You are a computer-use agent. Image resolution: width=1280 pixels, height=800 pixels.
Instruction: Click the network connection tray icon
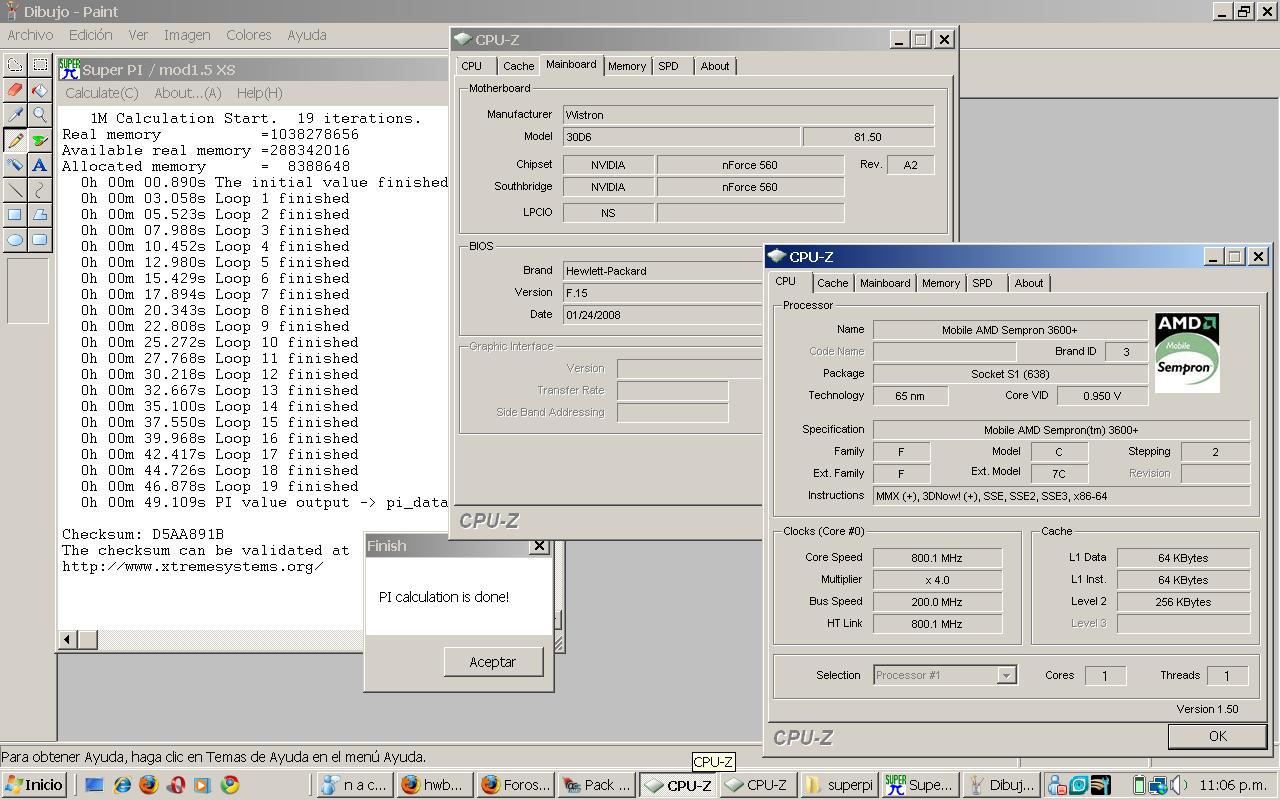pos(1158,785)
